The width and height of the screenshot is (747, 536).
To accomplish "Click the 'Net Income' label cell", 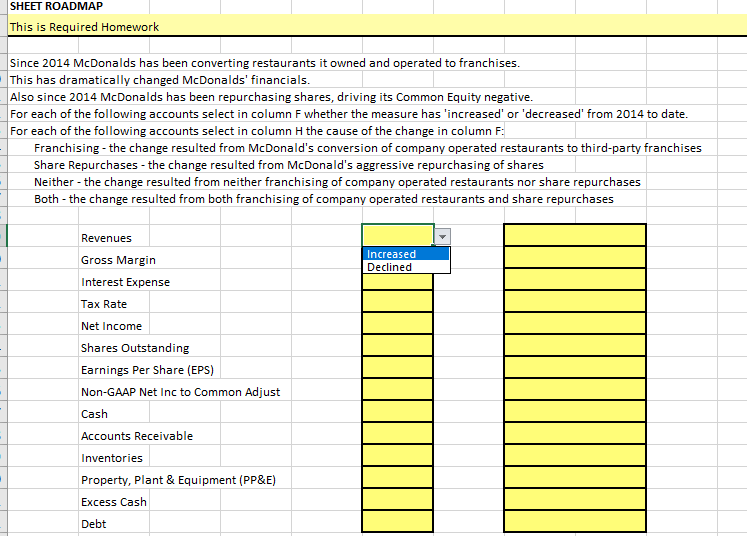I will click(111, 326).
